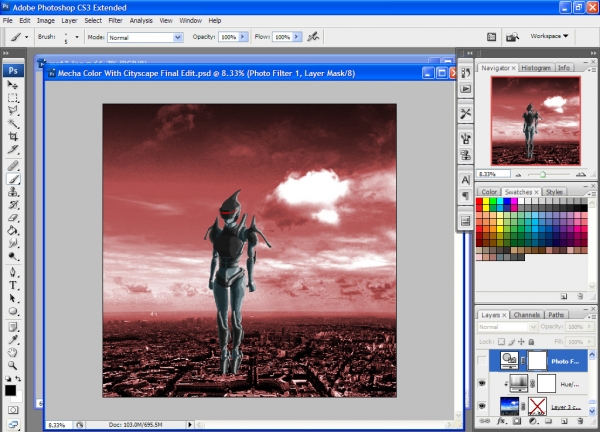600x432 pixels.
Task: Select the History Brush tool
Action: (13, 205)
